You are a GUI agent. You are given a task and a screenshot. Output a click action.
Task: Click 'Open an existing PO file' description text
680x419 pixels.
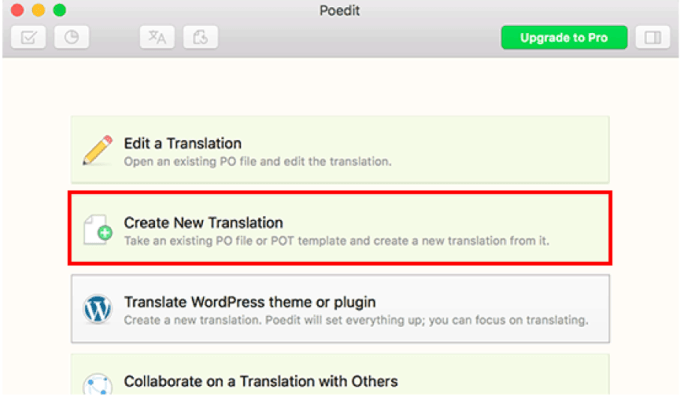point(257,160)
